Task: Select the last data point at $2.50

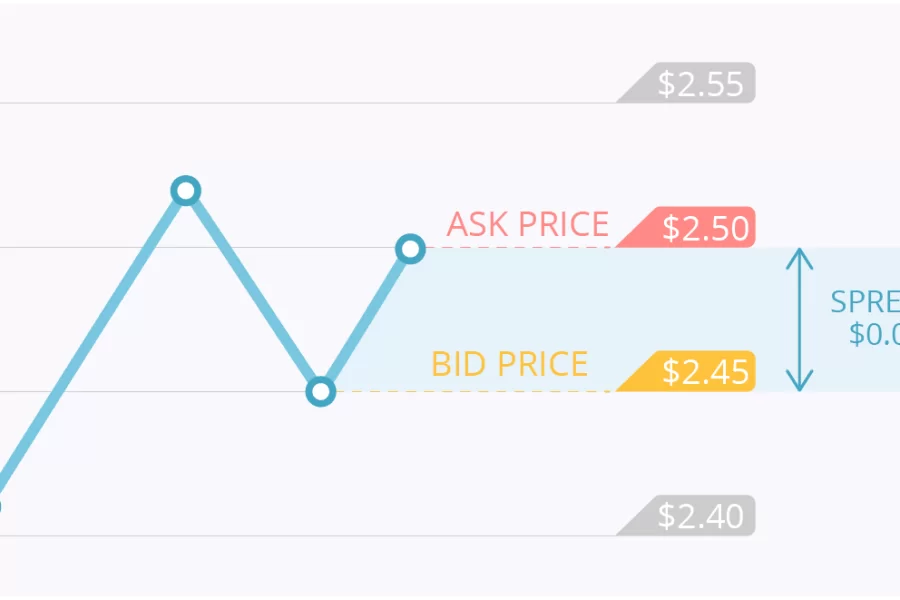Action: pyautogui.click(x=410, y=249)
